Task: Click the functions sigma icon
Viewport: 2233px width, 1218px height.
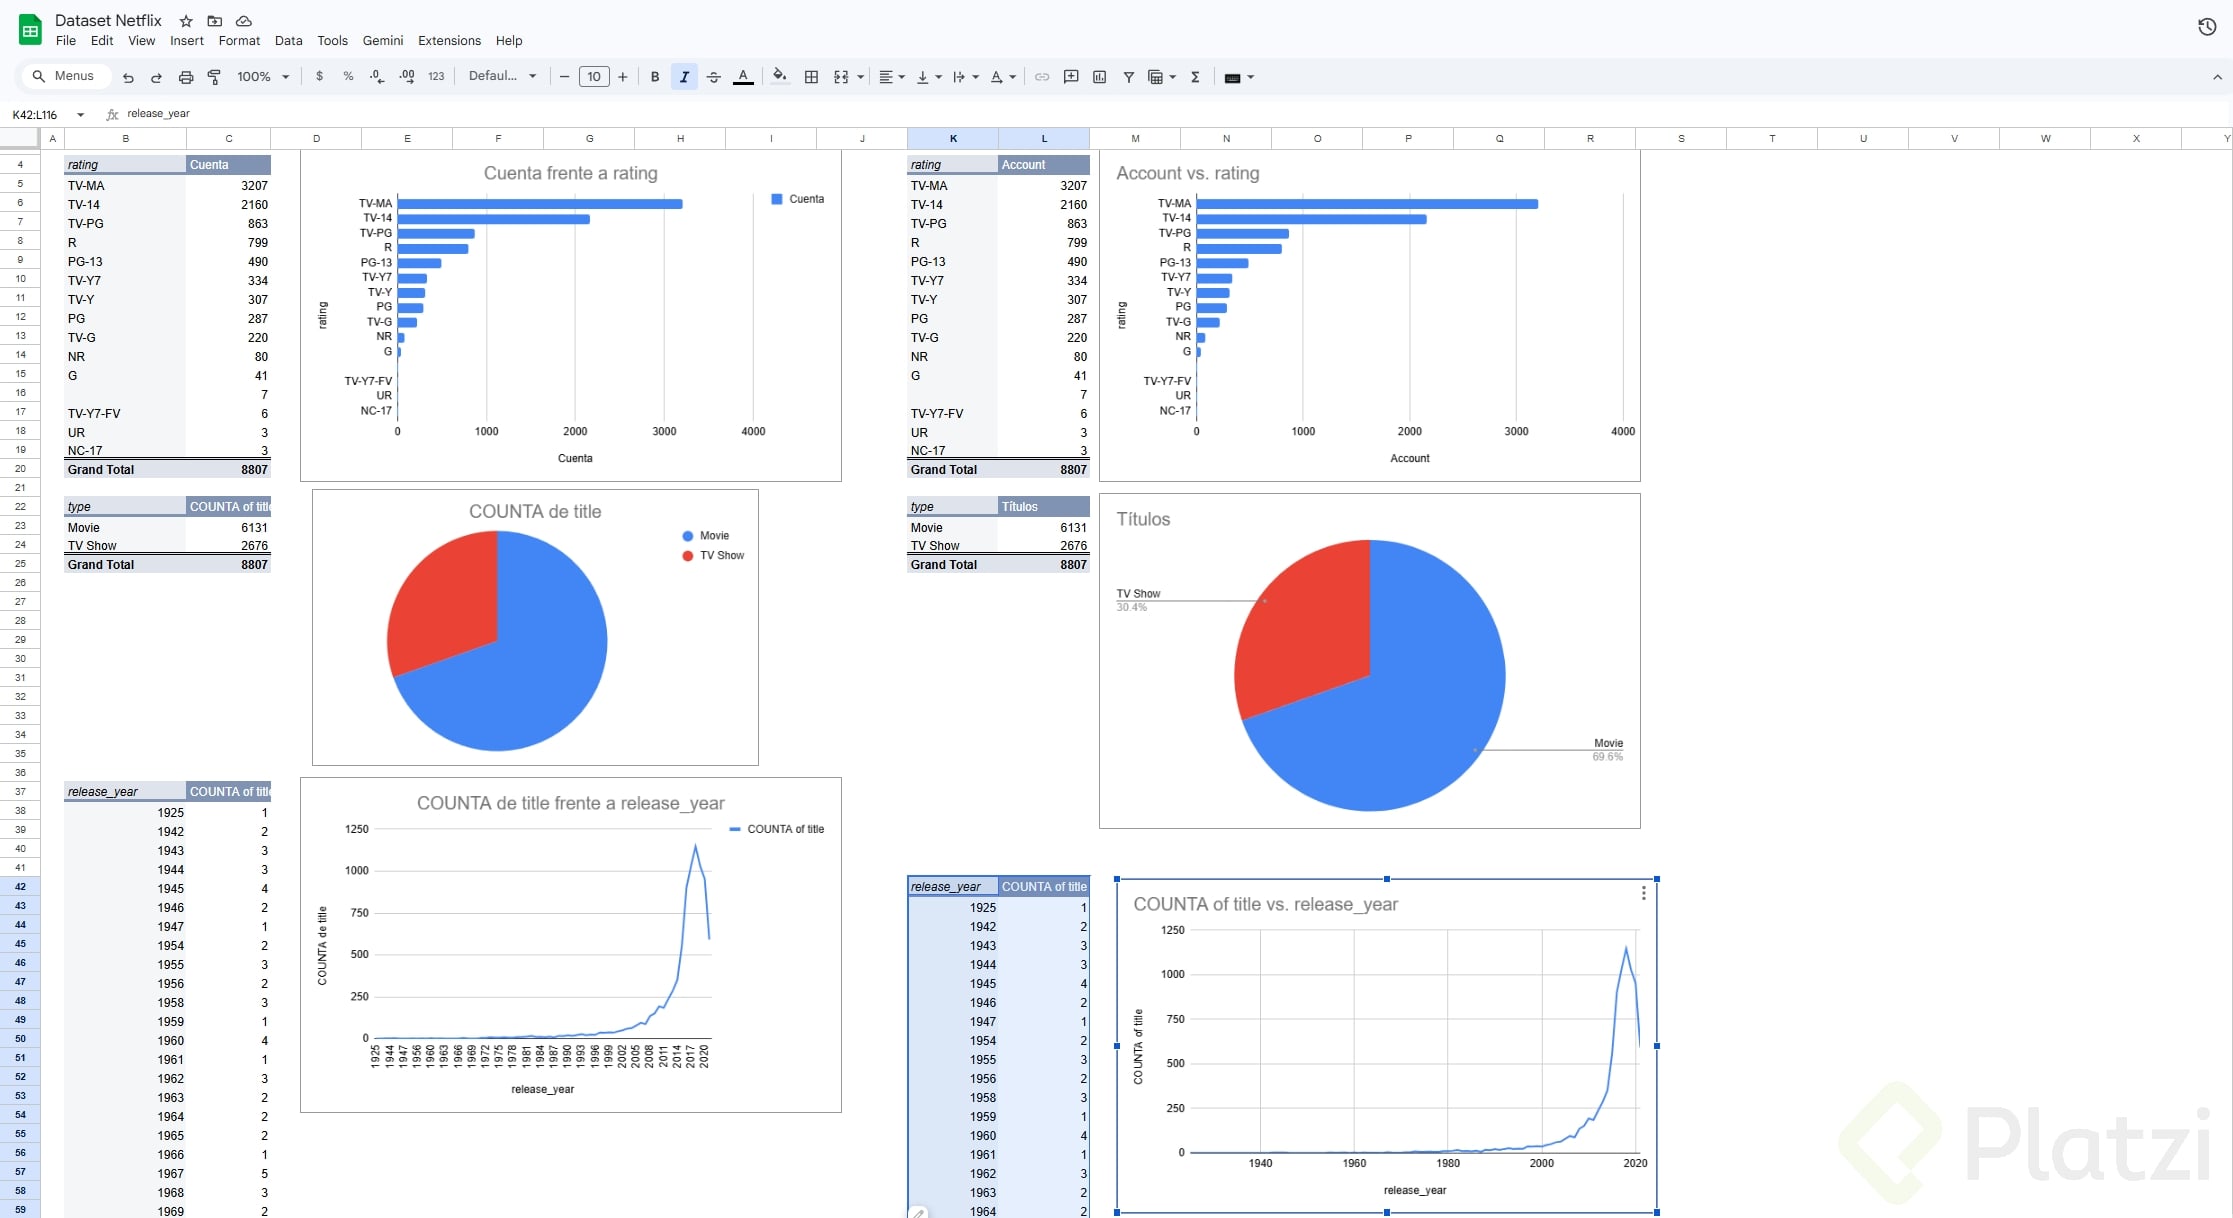Action: point(1195,77)
